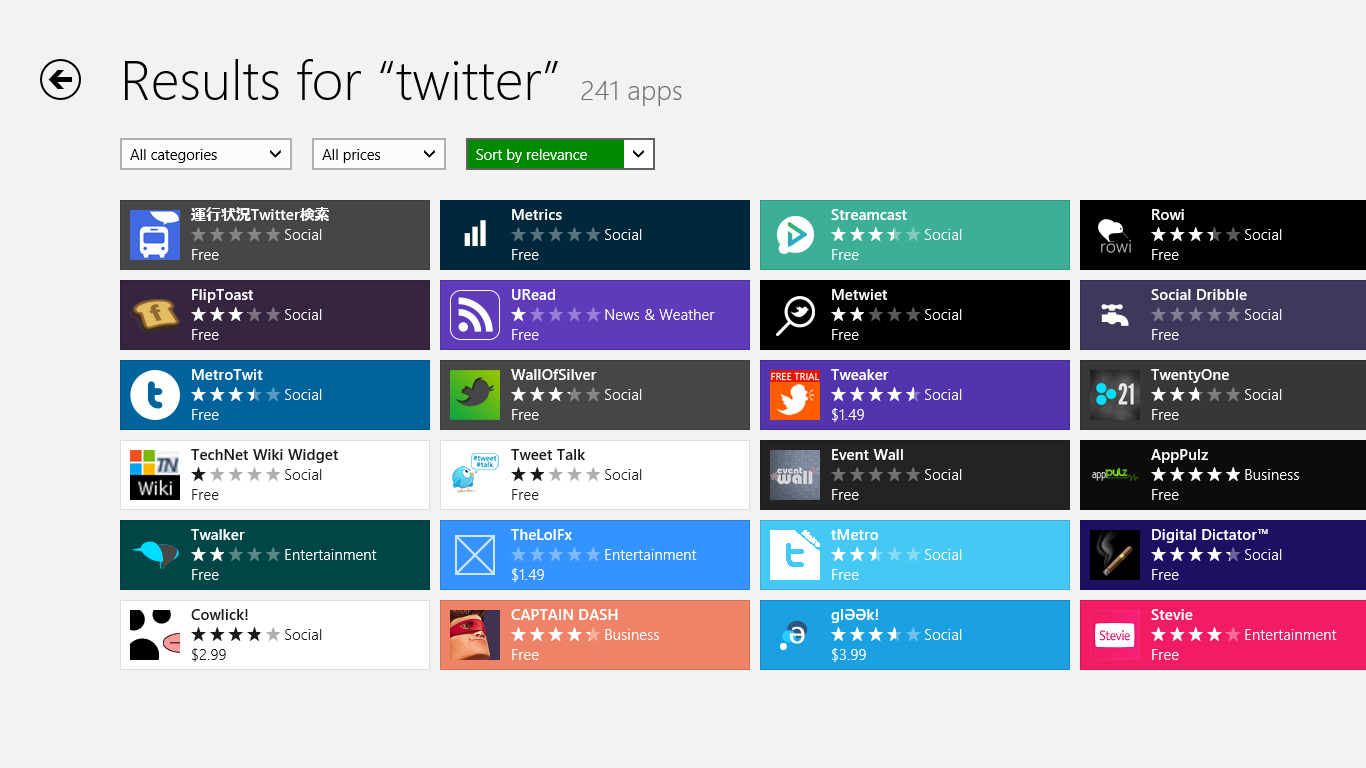Screen dimensions: 1366x768
Task: Click the FlipToast toast icon
Action: pos(155,315)
